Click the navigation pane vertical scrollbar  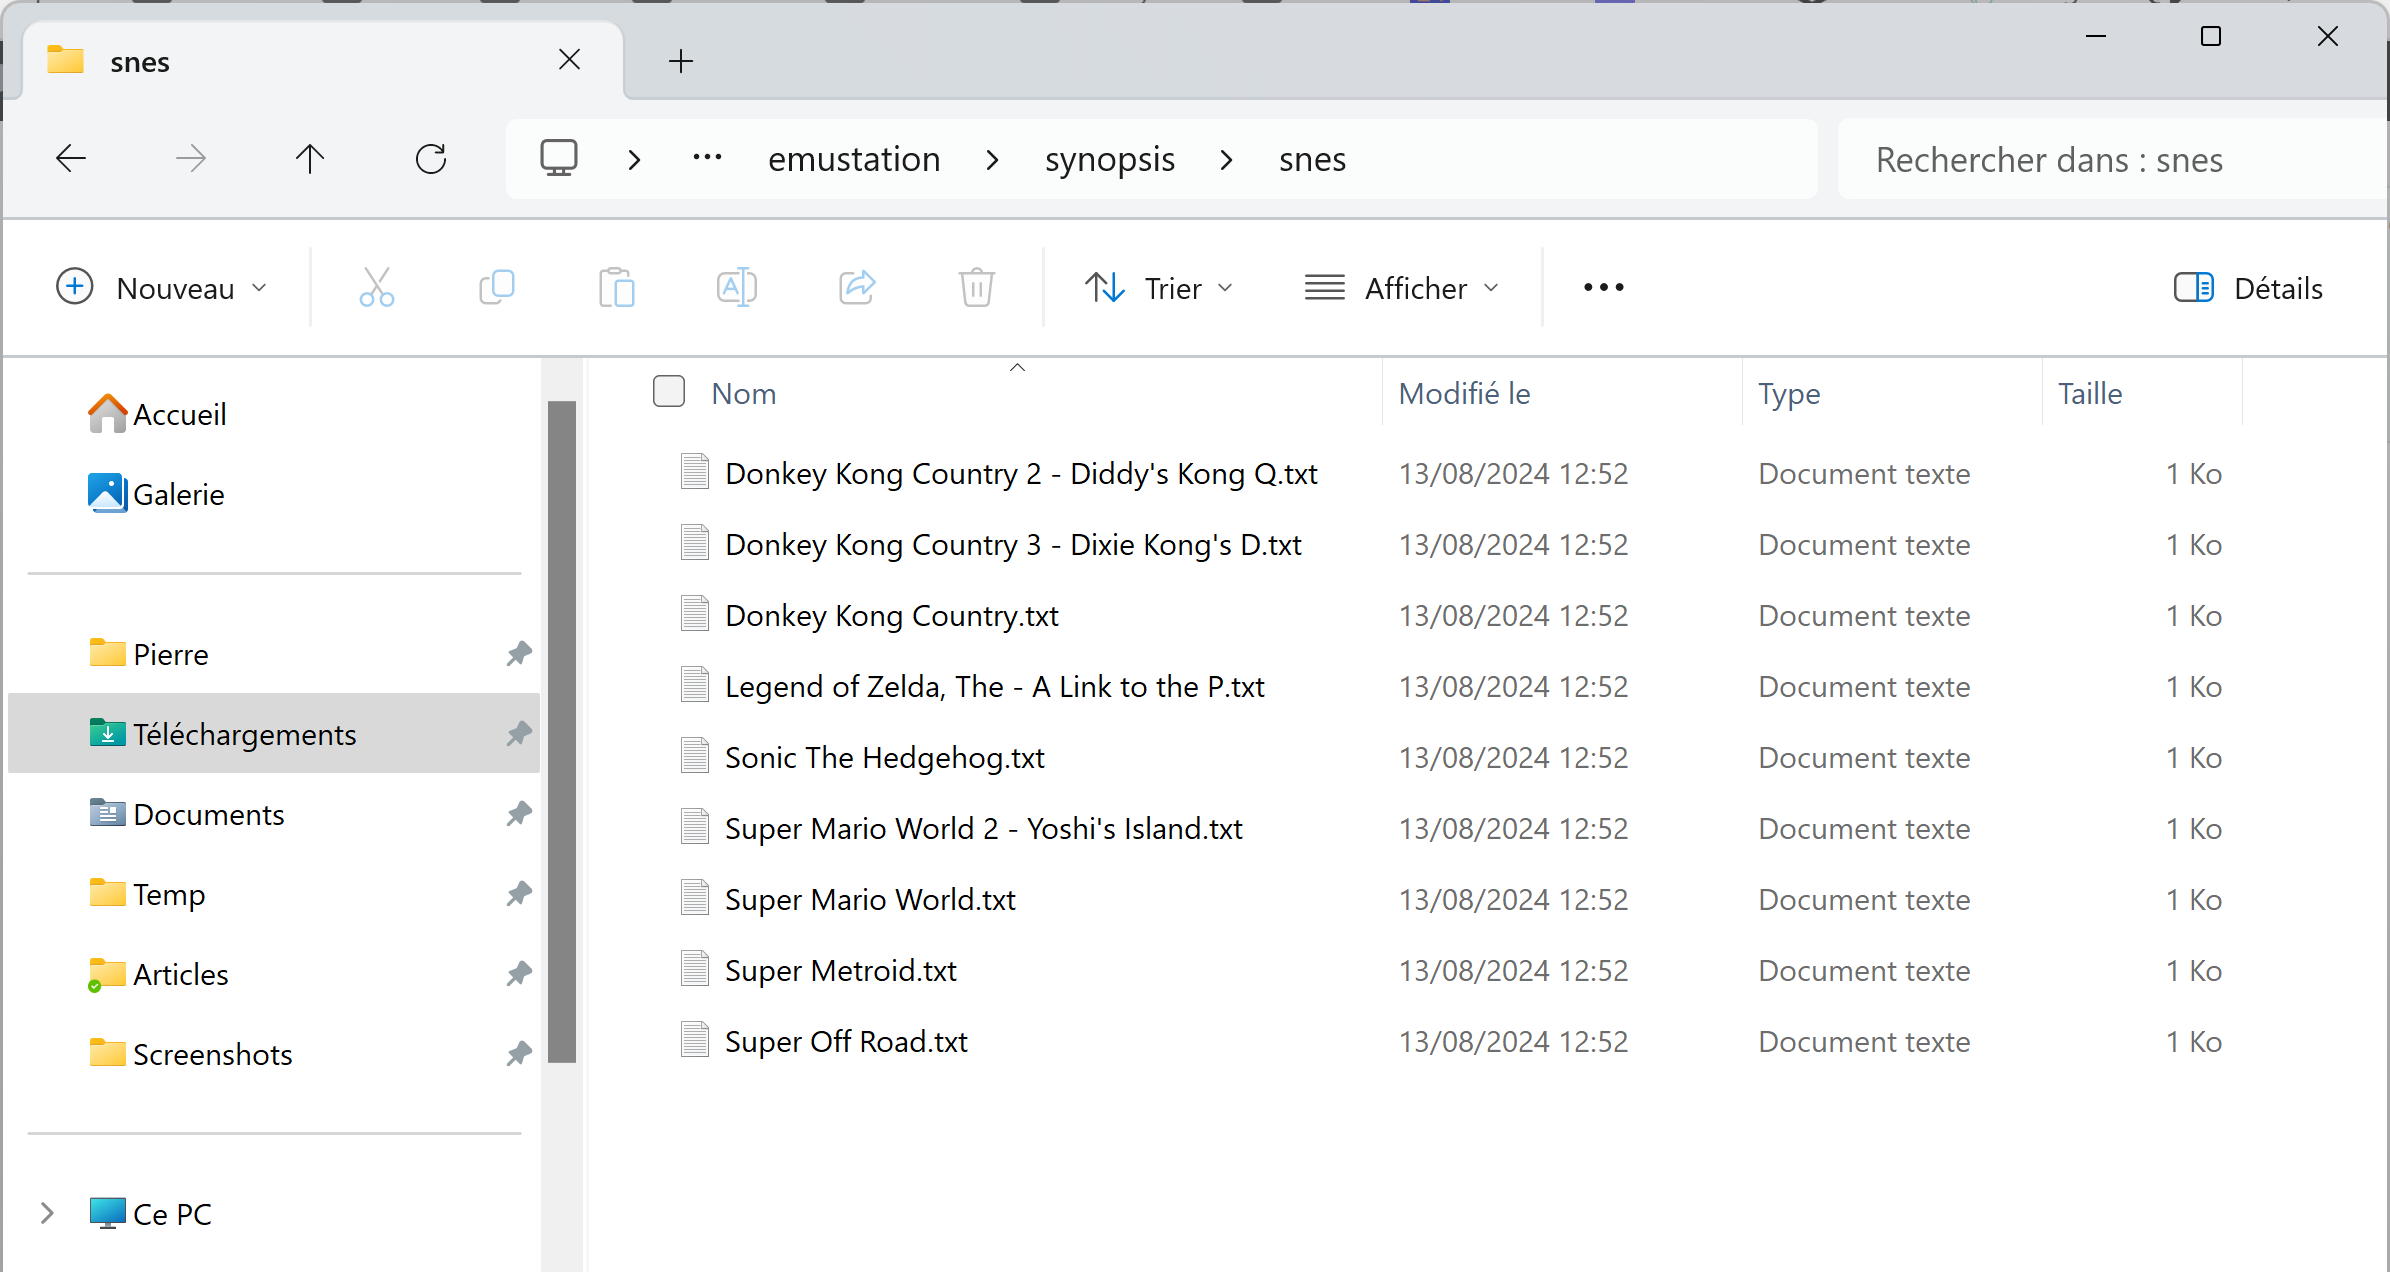[562, 732]
